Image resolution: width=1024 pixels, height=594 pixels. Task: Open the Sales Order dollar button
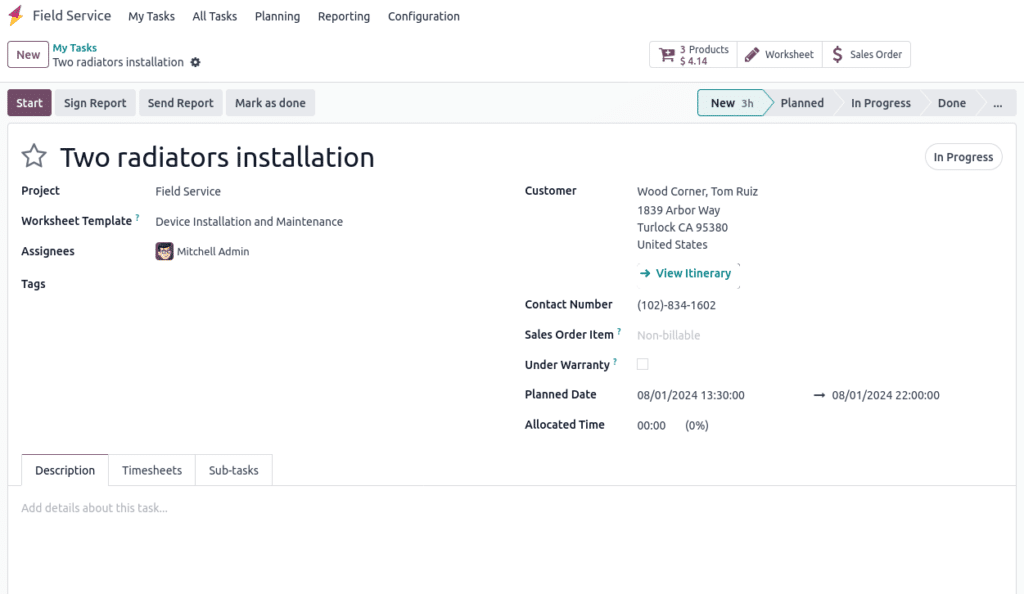866,55
